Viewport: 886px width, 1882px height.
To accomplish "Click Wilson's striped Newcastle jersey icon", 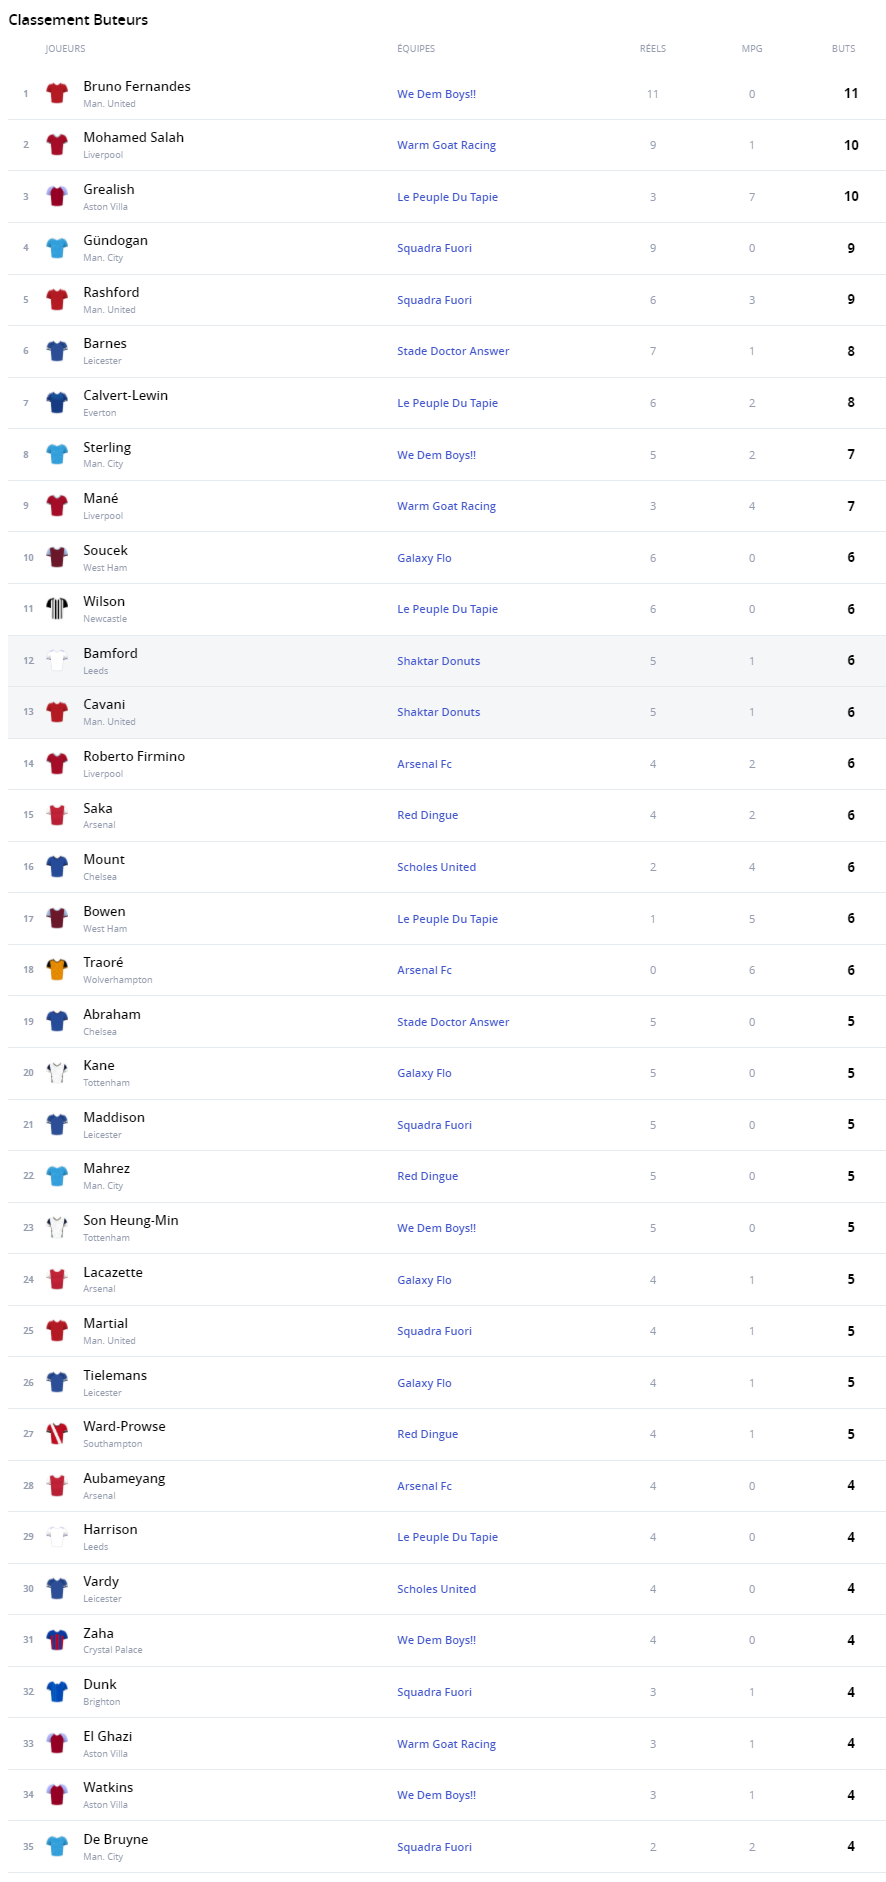I will pos(57,609).
